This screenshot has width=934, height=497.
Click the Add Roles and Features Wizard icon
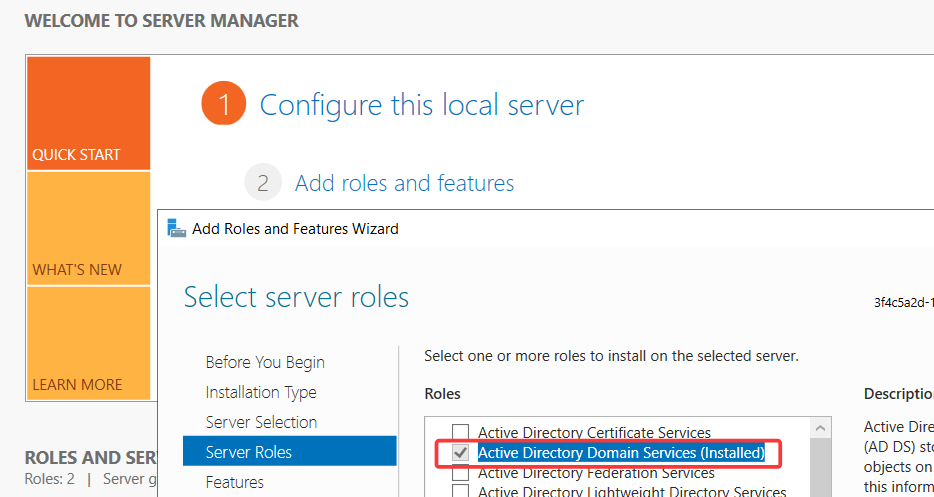[x=177, y=228]
